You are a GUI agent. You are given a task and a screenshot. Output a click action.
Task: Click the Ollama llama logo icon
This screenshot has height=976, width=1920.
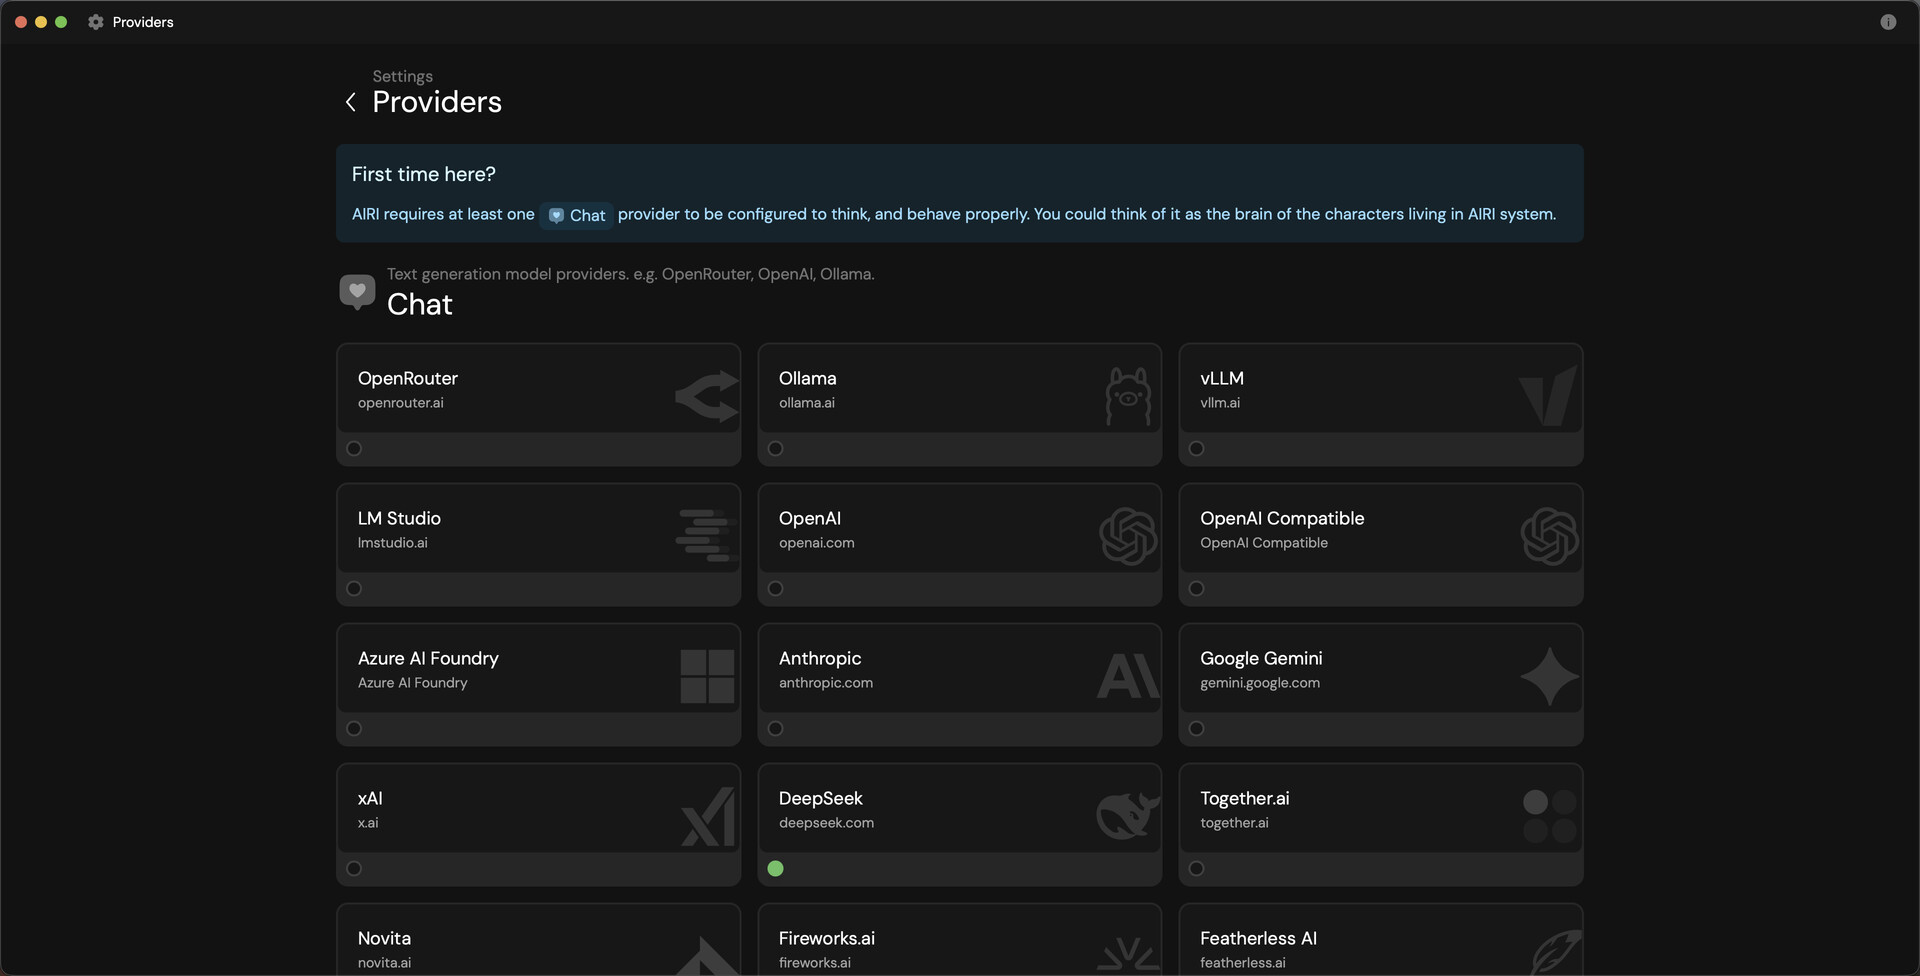click(1128, 396)
